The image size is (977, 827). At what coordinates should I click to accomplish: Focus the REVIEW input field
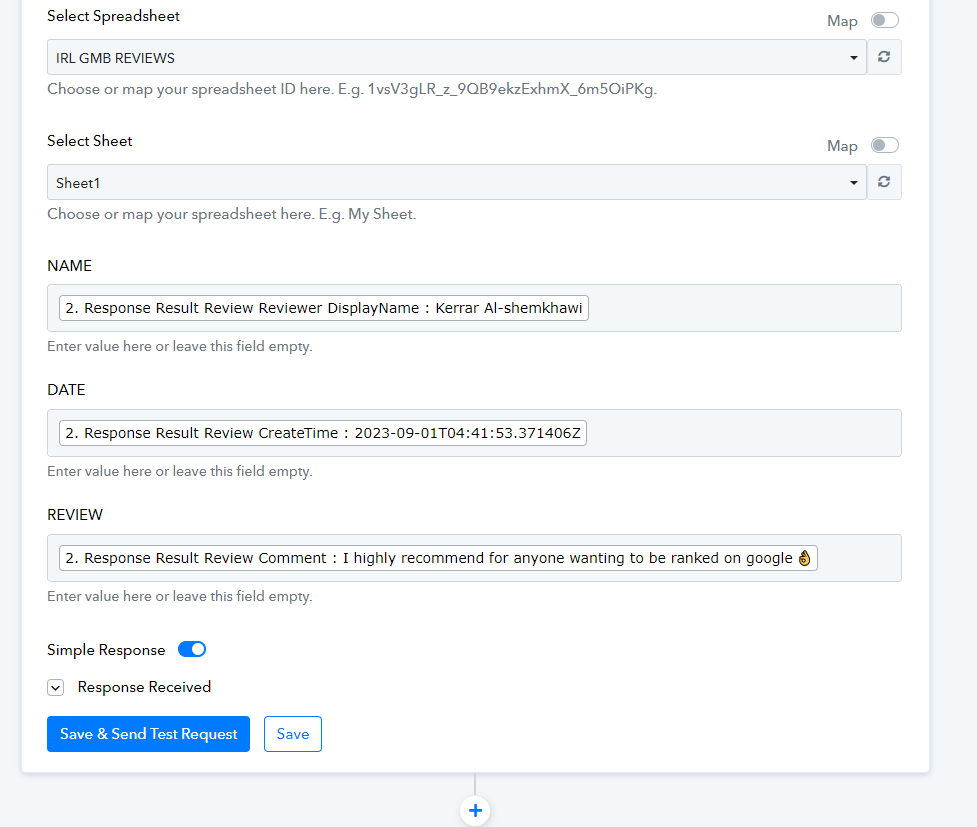474,558
